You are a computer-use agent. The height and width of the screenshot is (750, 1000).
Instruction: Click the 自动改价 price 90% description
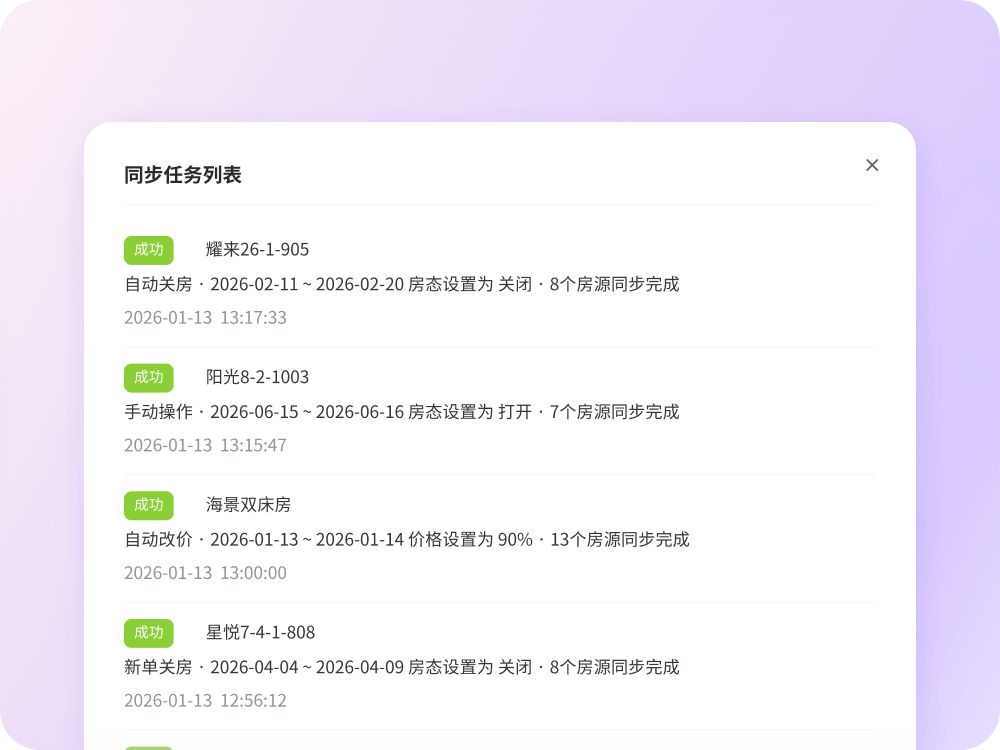[406, 540]
